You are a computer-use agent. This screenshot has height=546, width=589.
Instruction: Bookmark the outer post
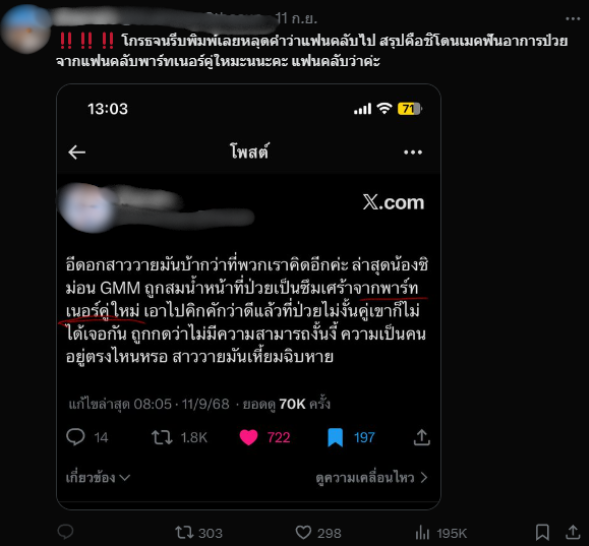542,532
